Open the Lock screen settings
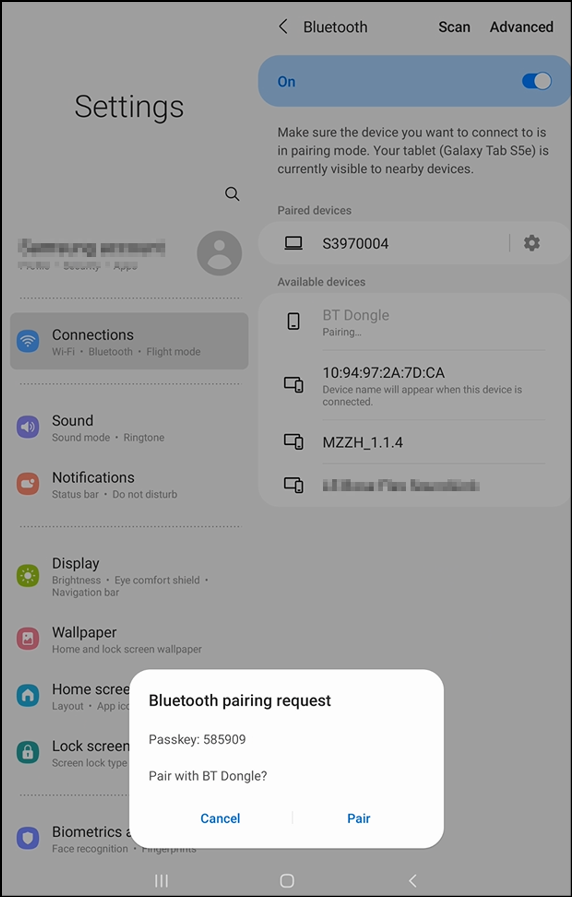572x897 pixels. [x=72, y=753]
